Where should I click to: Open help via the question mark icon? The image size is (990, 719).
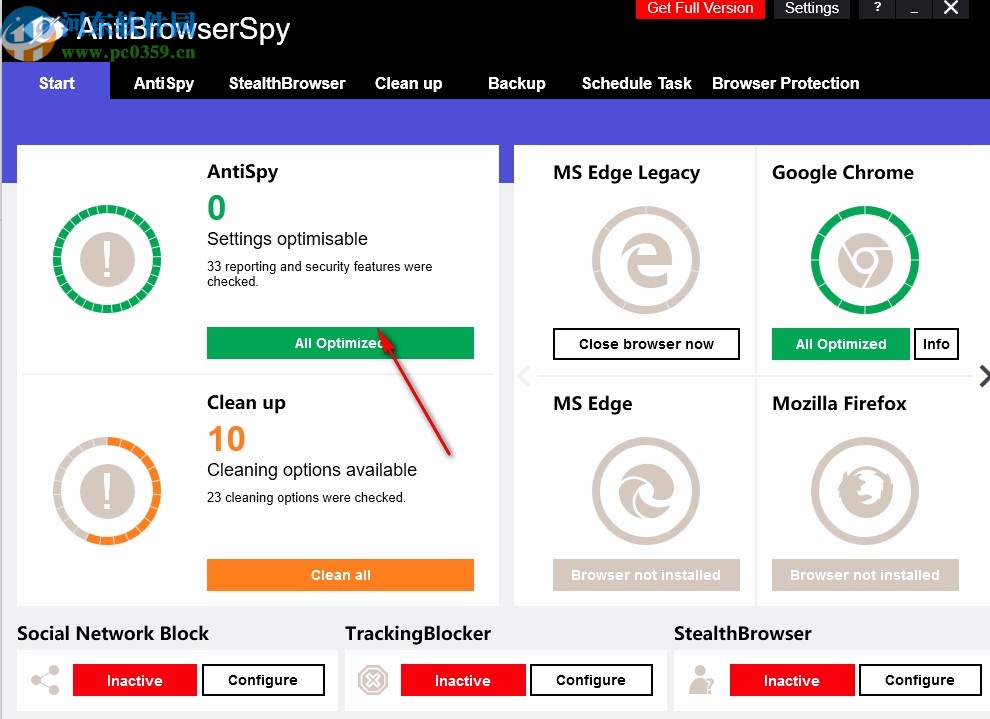[x=877, y=9]
